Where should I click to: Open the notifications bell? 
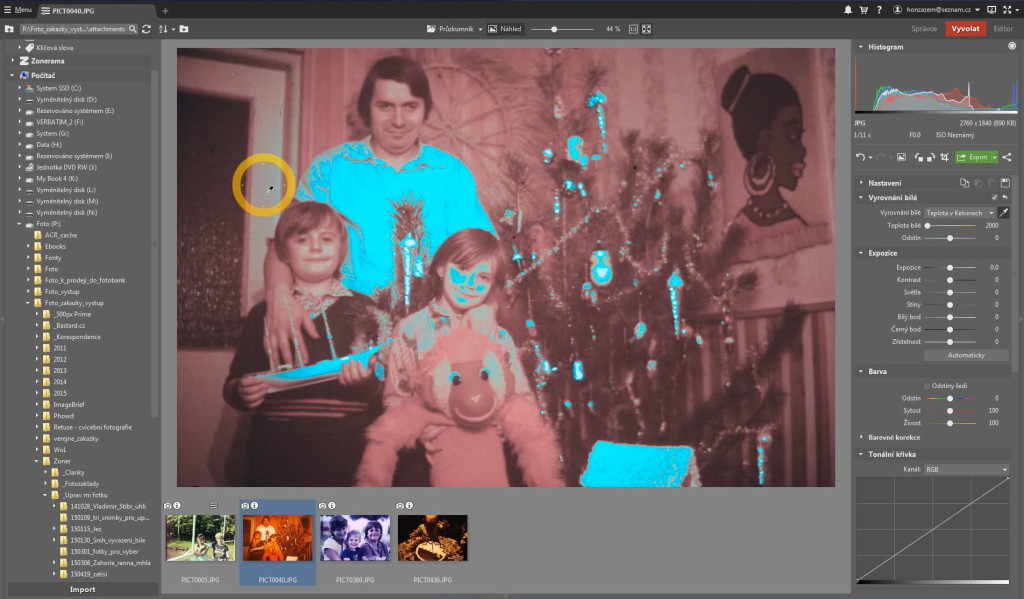pyautogui.click(x=848, y=10)
